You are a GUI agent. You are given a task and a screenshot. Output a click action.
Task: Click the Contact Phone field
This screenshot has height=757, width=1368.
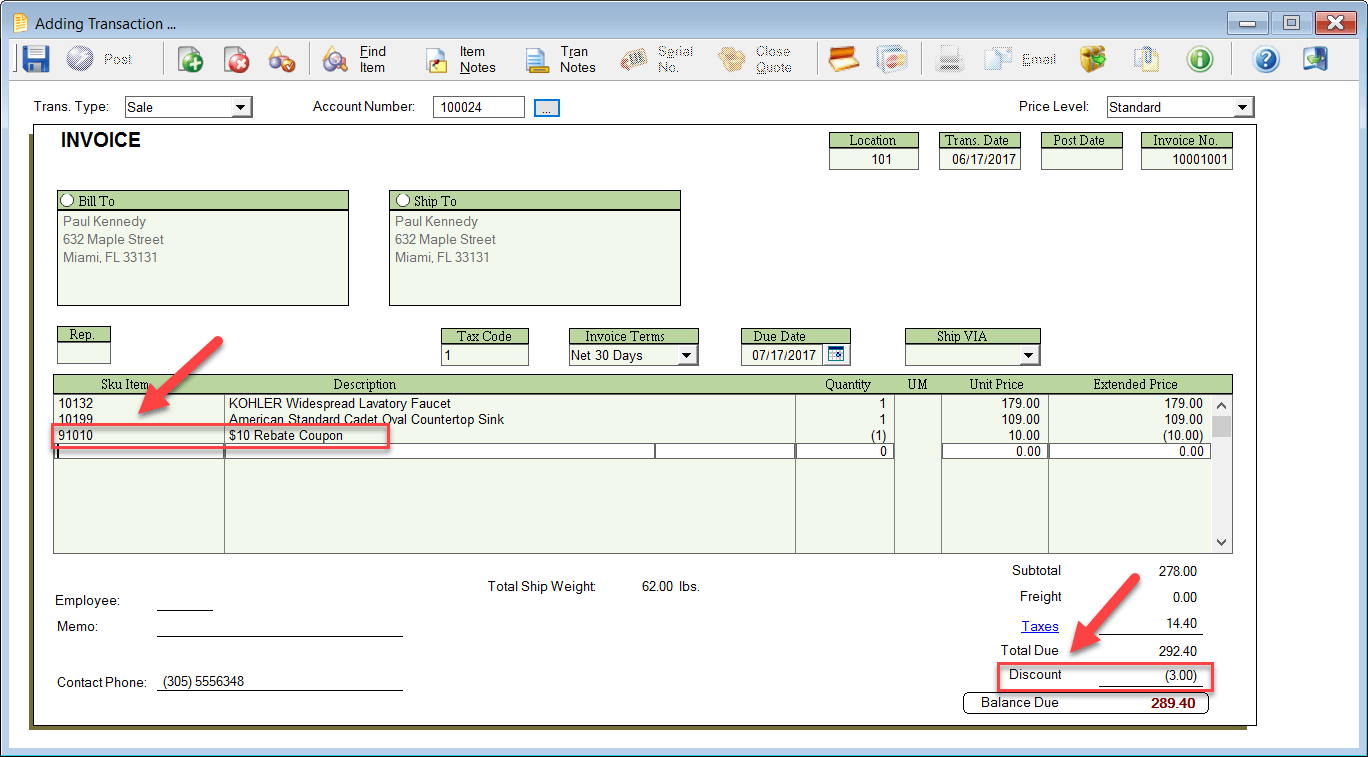[280, 682]
